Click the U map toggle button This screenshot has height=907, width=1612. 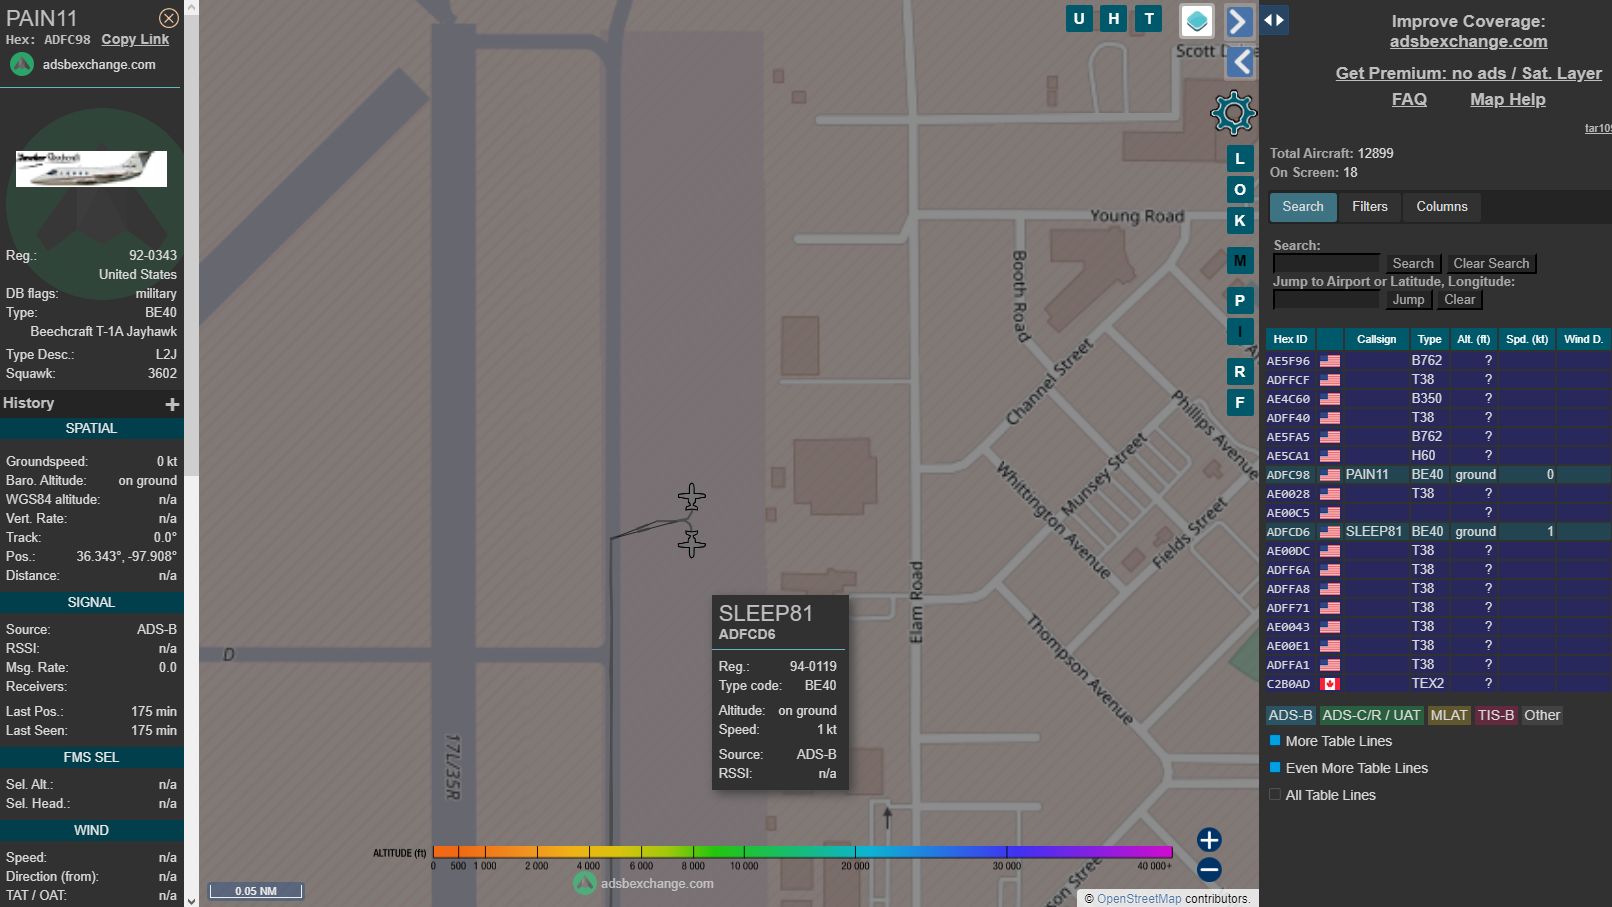pyautogui.click(x=1079, y=19)
